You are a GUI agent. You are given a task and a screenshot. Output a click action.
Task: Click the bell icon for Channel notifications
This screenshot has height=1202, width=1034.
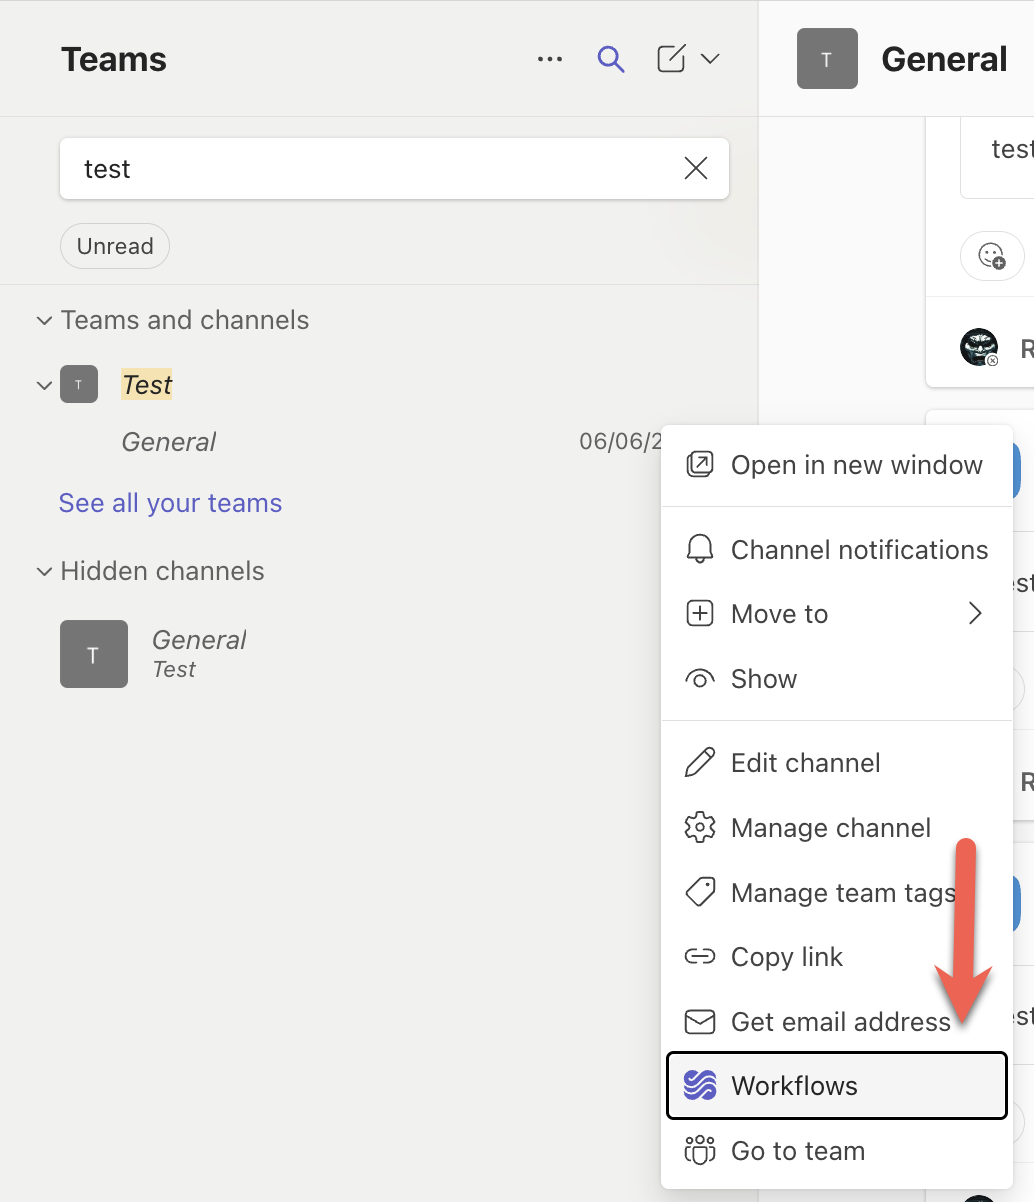700,549
